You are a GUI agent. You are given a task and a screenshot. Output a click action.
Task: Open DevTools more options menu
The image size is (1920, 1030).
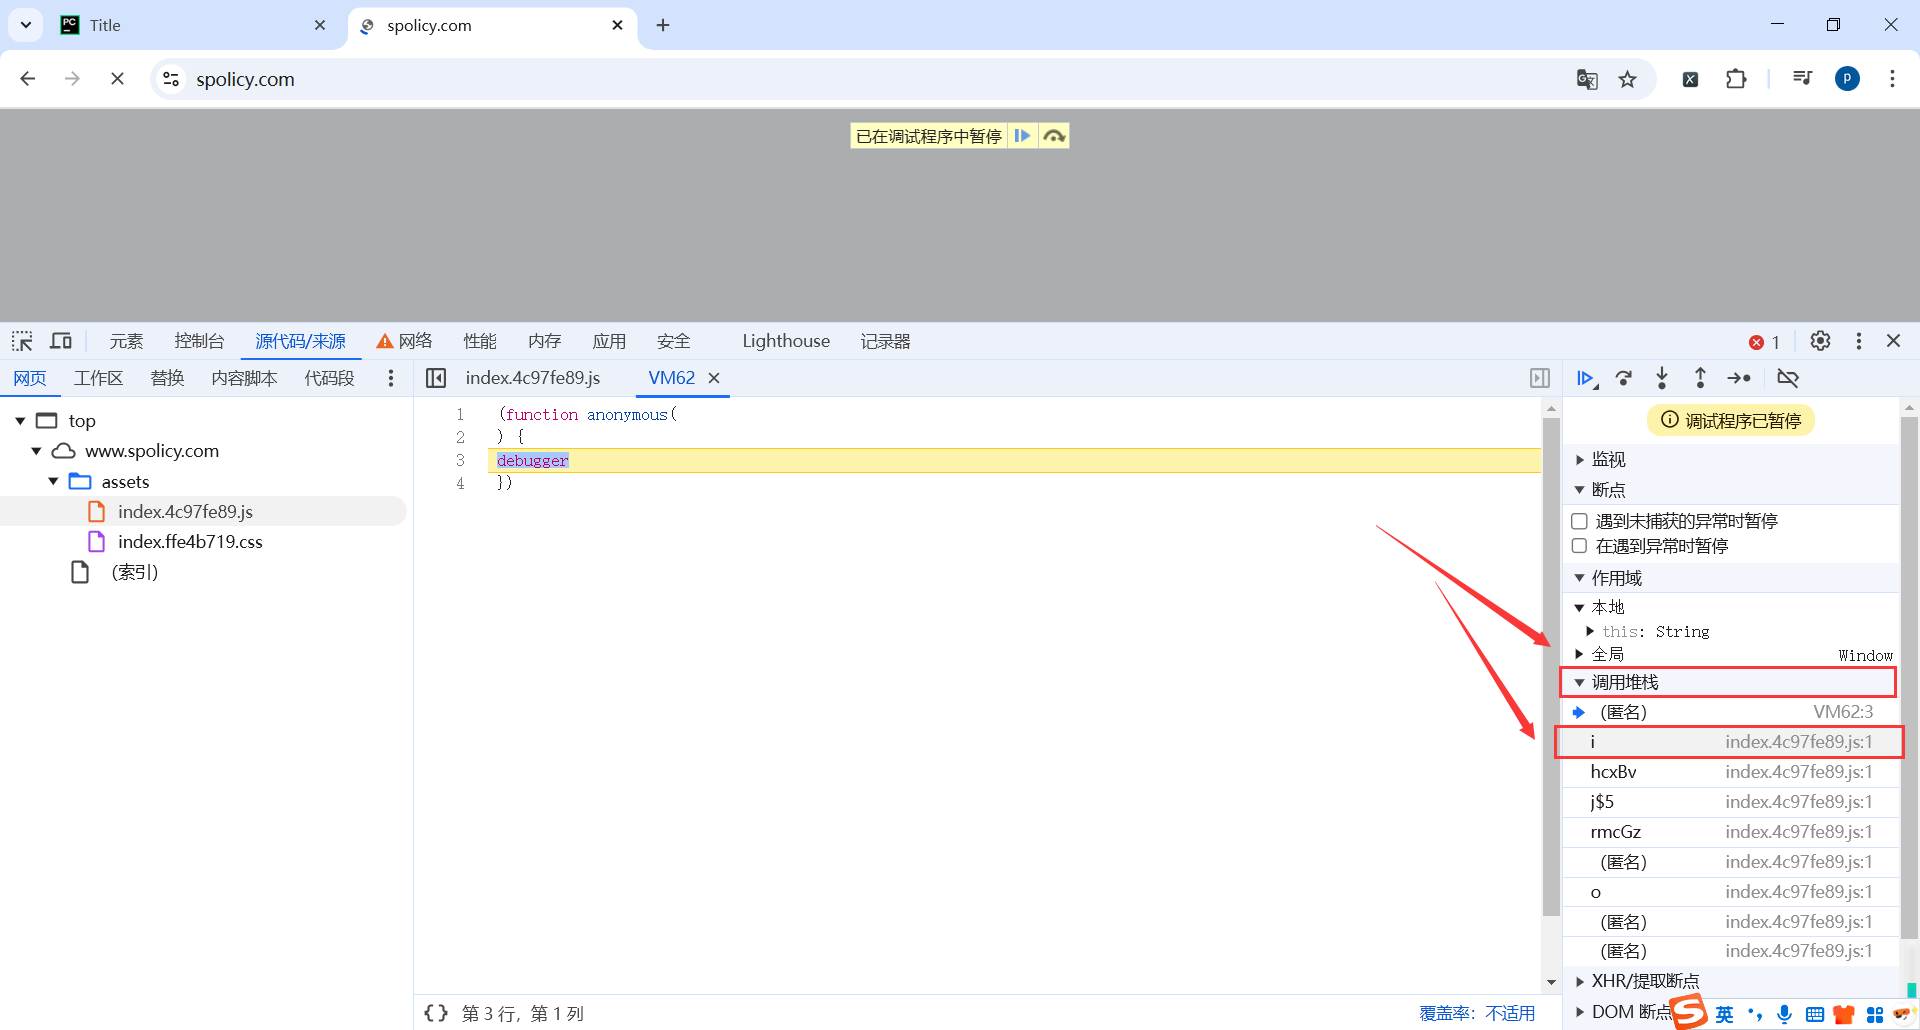1859,341
